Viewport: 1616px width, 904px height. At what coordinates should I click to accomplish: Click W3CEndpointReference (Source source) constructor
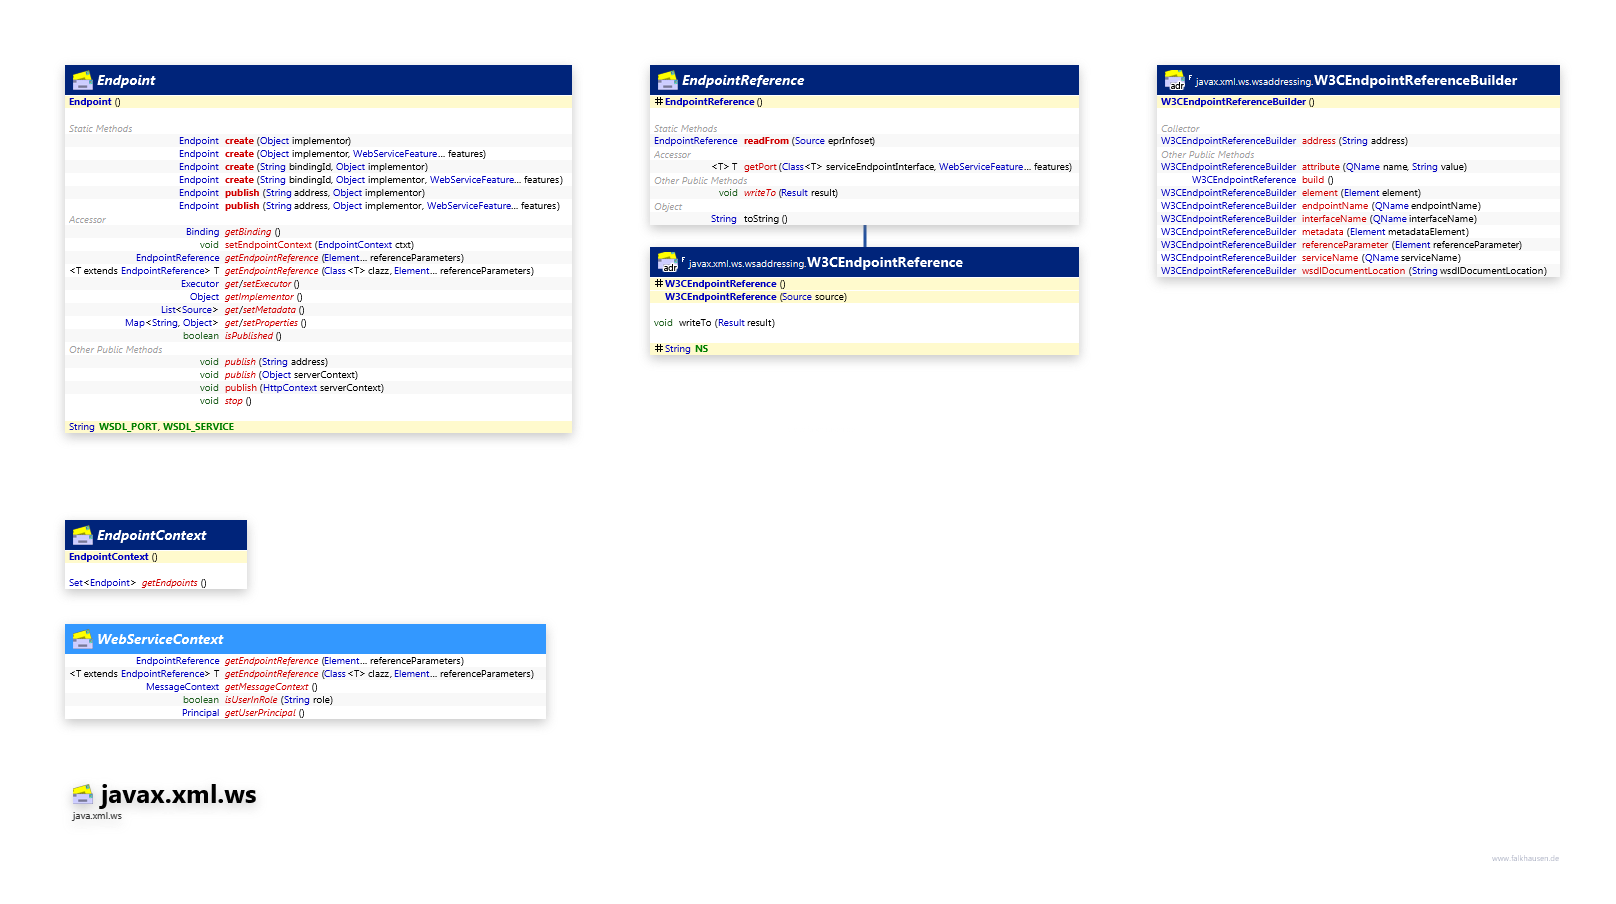tap(756, 297)
